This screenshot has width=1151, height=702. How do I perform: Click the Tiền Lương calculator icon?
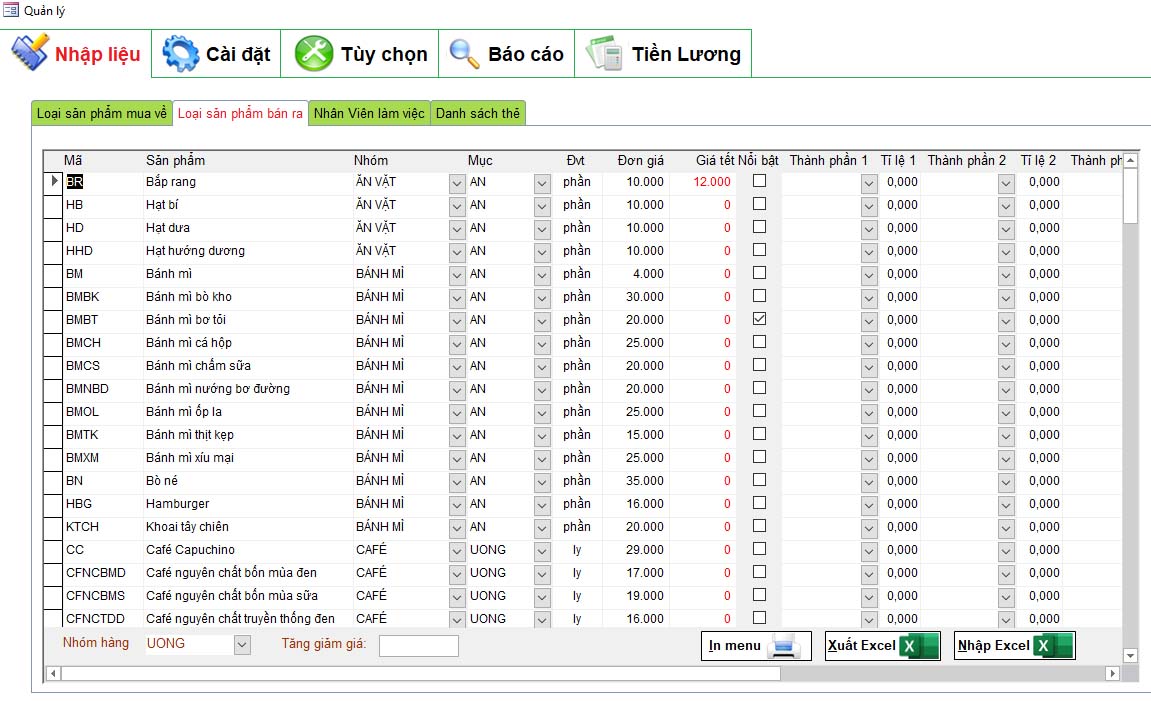click(604, 53)
